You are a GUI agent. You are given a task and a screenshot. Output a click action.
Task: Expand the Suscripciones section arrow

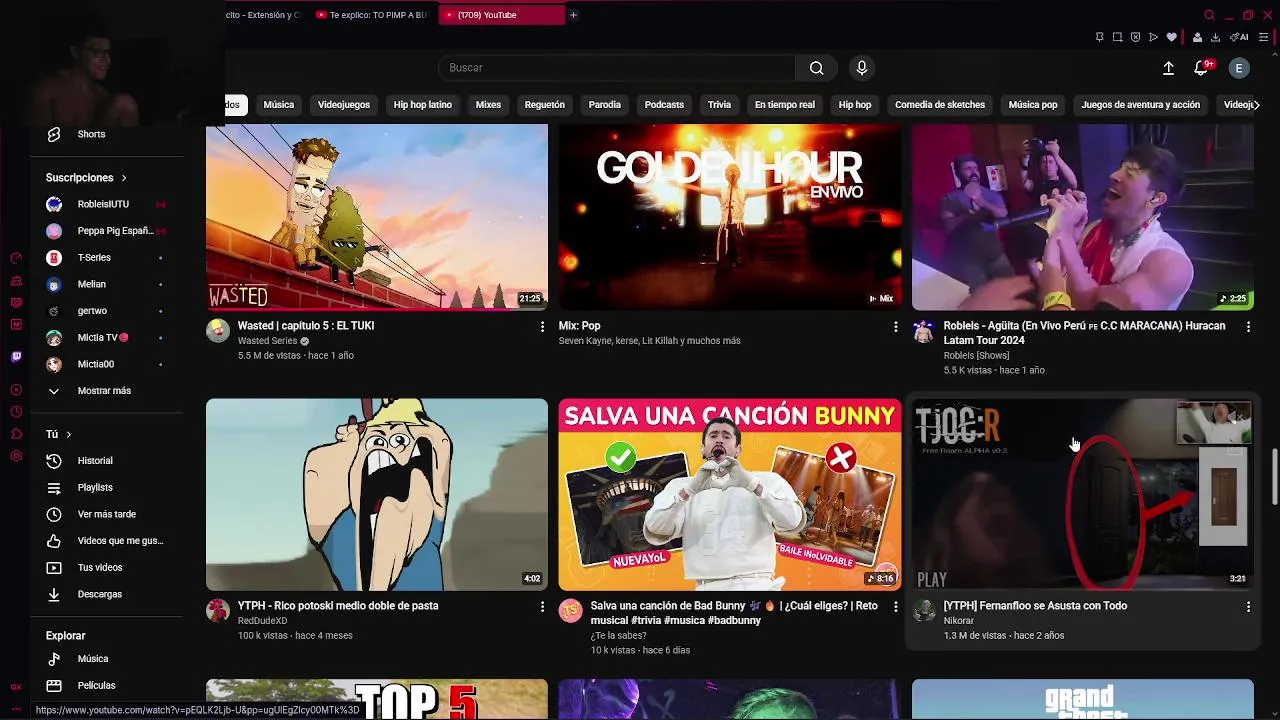point(124,178)
